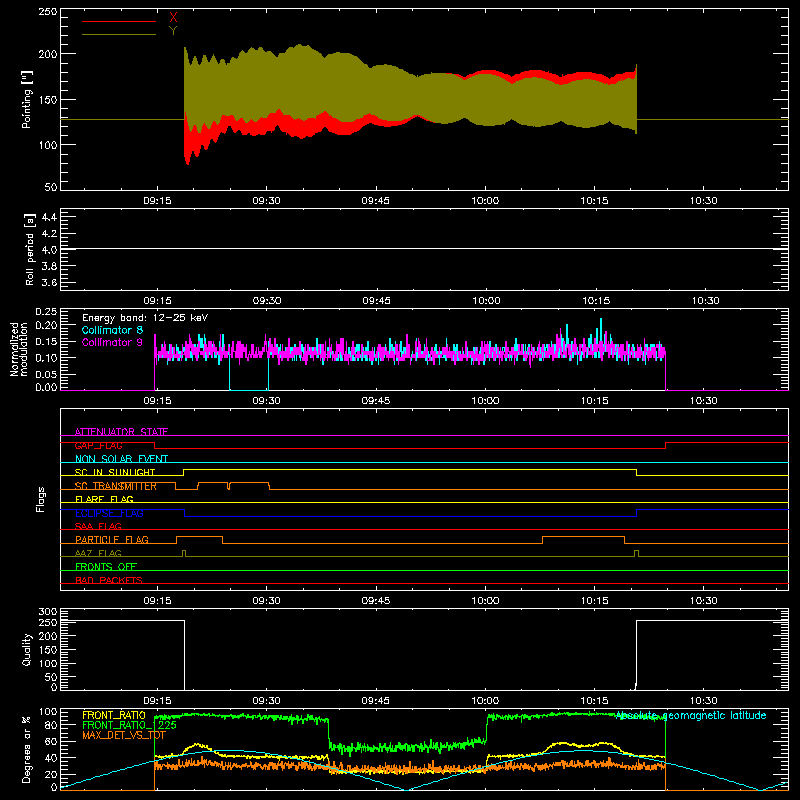Click the 'Roll period [s]' axis label
The image size is (800, 800).
tap(29, 249)
